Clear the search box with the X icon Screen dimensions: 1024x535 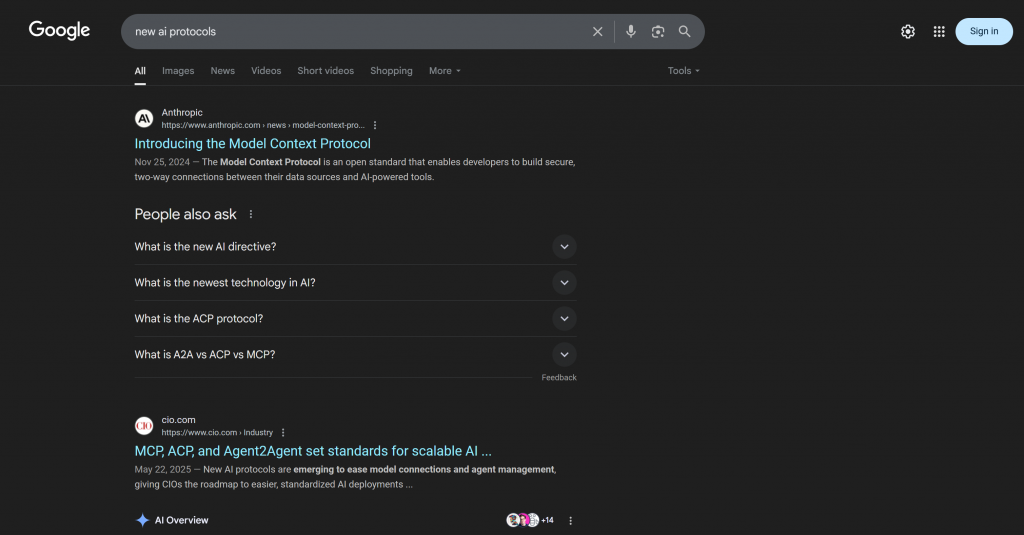click(598, 32)
